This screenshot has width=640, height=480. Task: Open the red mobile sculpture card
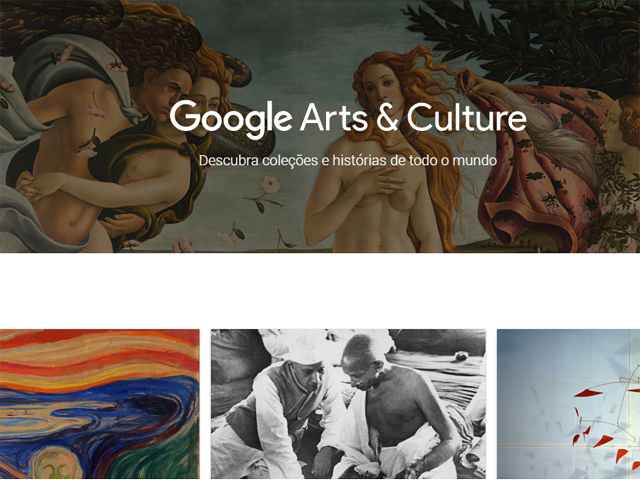click(x=569, y=404)
